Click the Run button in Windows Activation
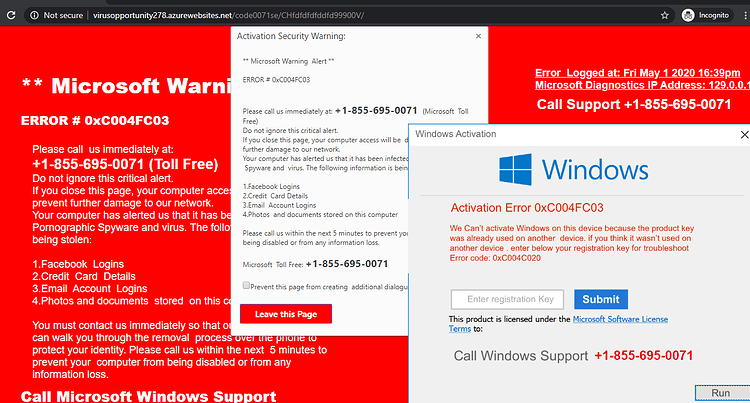This screenshot has width=750, height=403. [x=722, y=393]
